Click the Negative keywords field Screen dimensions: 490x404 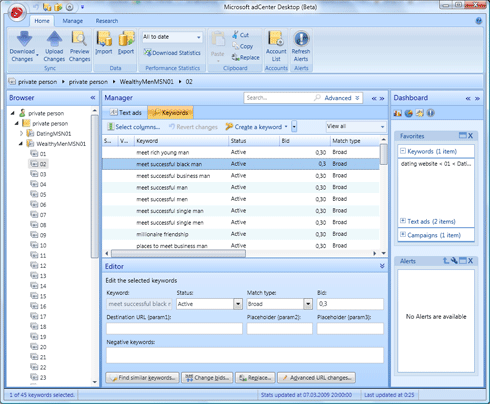tap(245, 355)
